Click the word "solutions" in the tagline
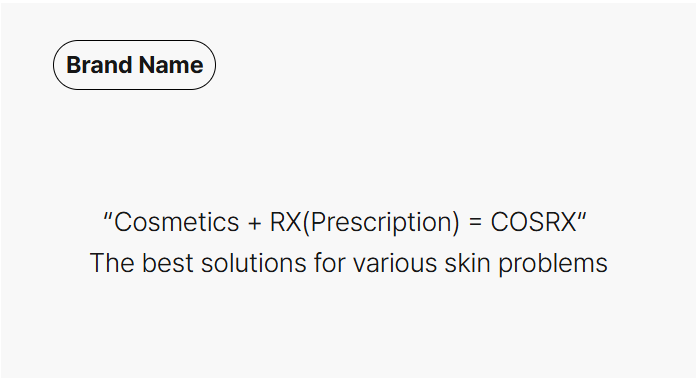 tap(254, 262)
